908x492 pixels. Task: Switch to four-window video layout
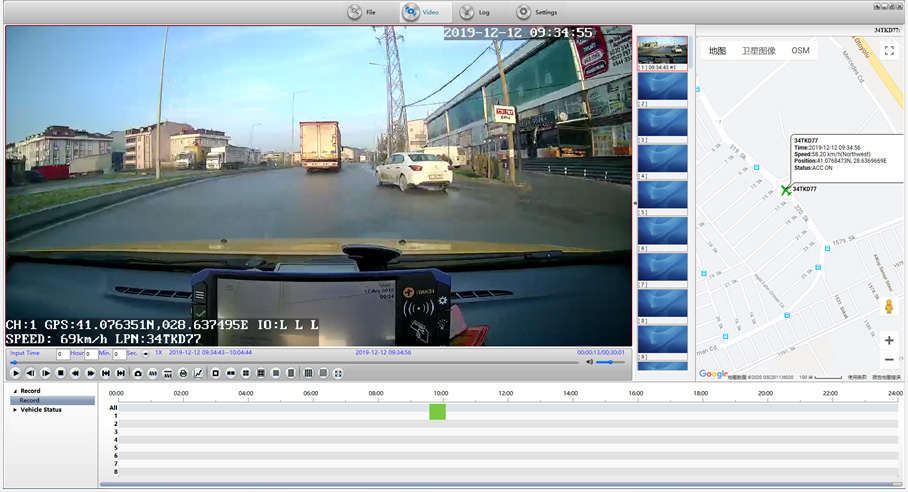246,373
